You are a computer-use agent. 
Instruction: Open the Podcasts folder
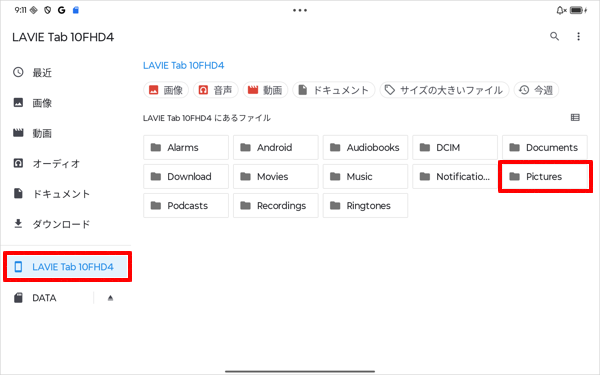pos(186,205)
